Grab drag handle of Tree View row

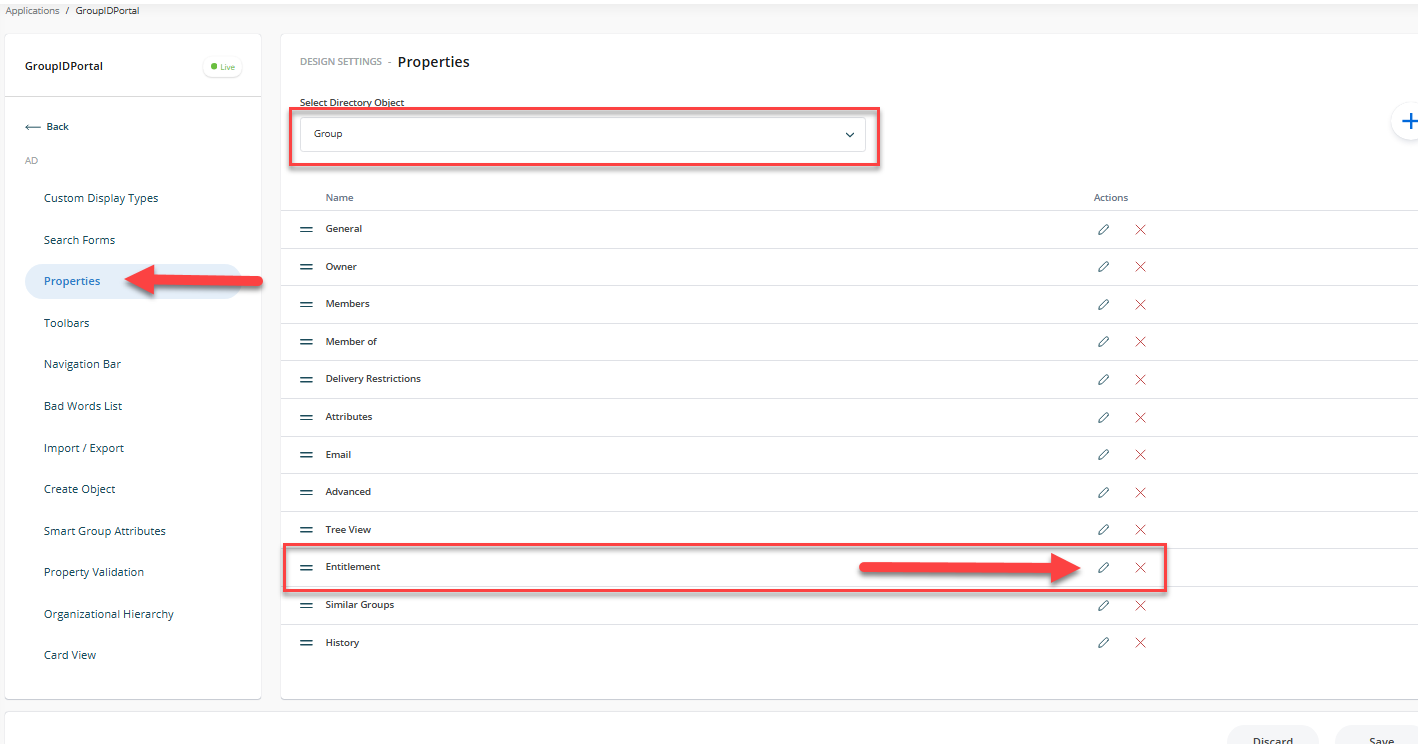307,530
